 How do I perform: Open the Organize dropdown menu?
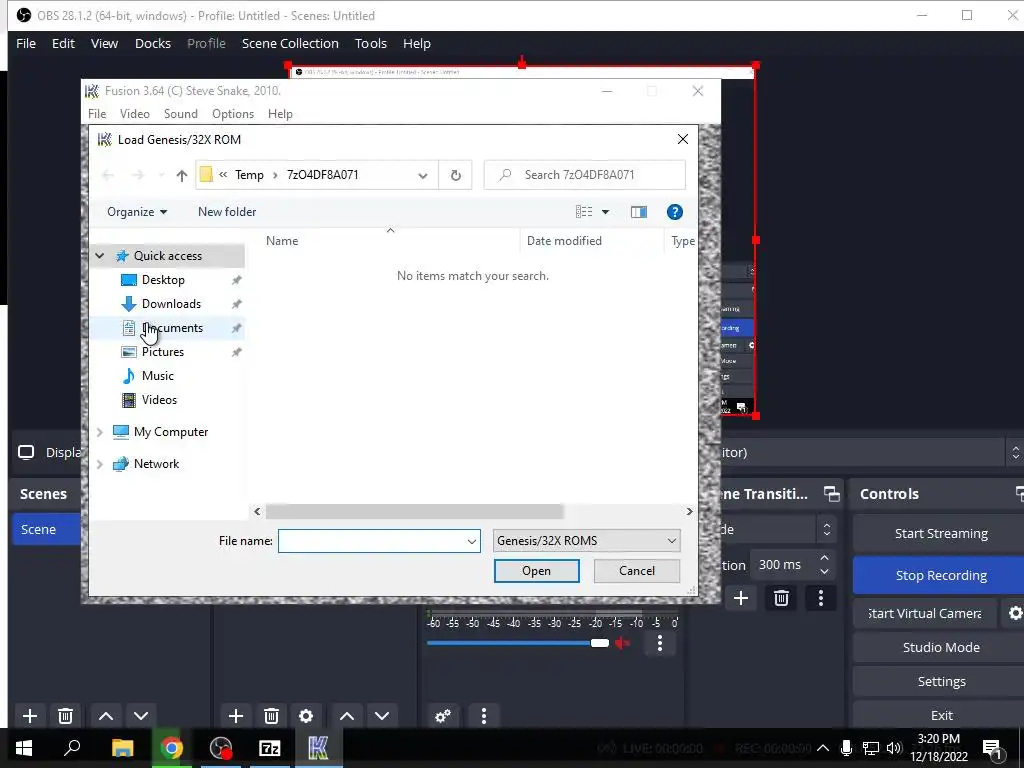click(x=137, y=212)
